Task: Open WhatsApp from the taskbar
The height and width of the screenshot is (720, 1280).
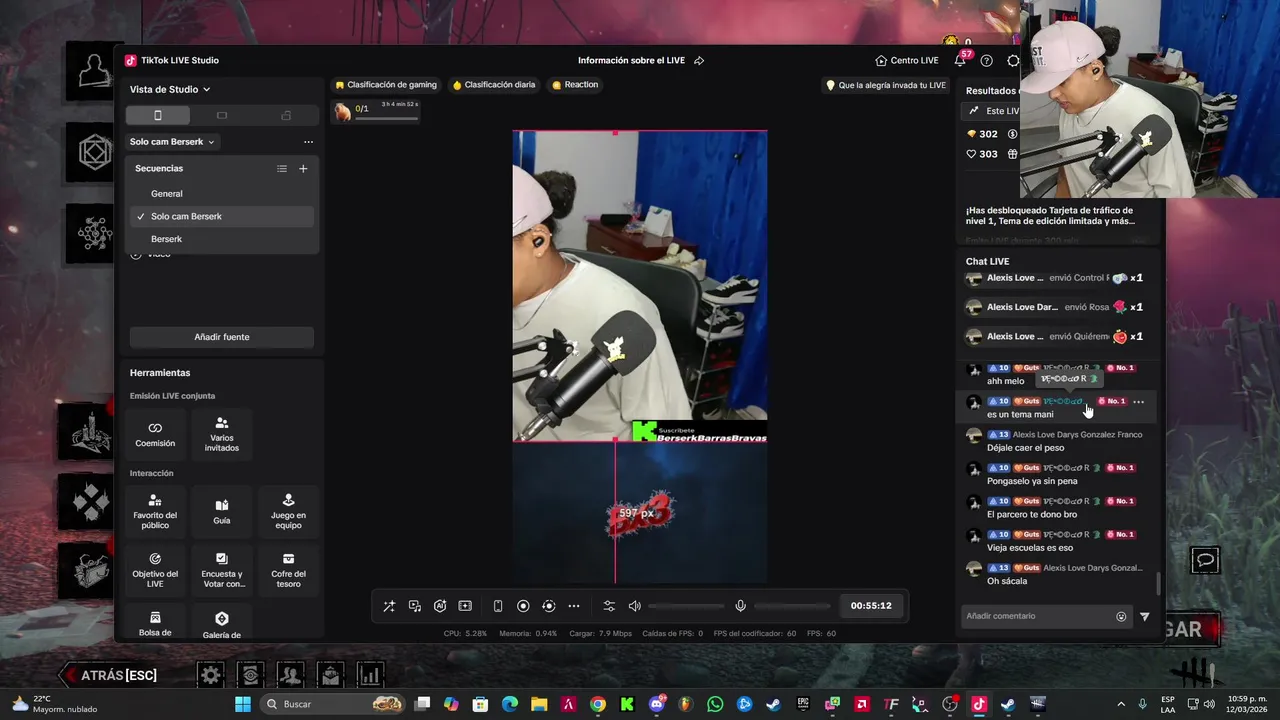Action: [715, 704]
